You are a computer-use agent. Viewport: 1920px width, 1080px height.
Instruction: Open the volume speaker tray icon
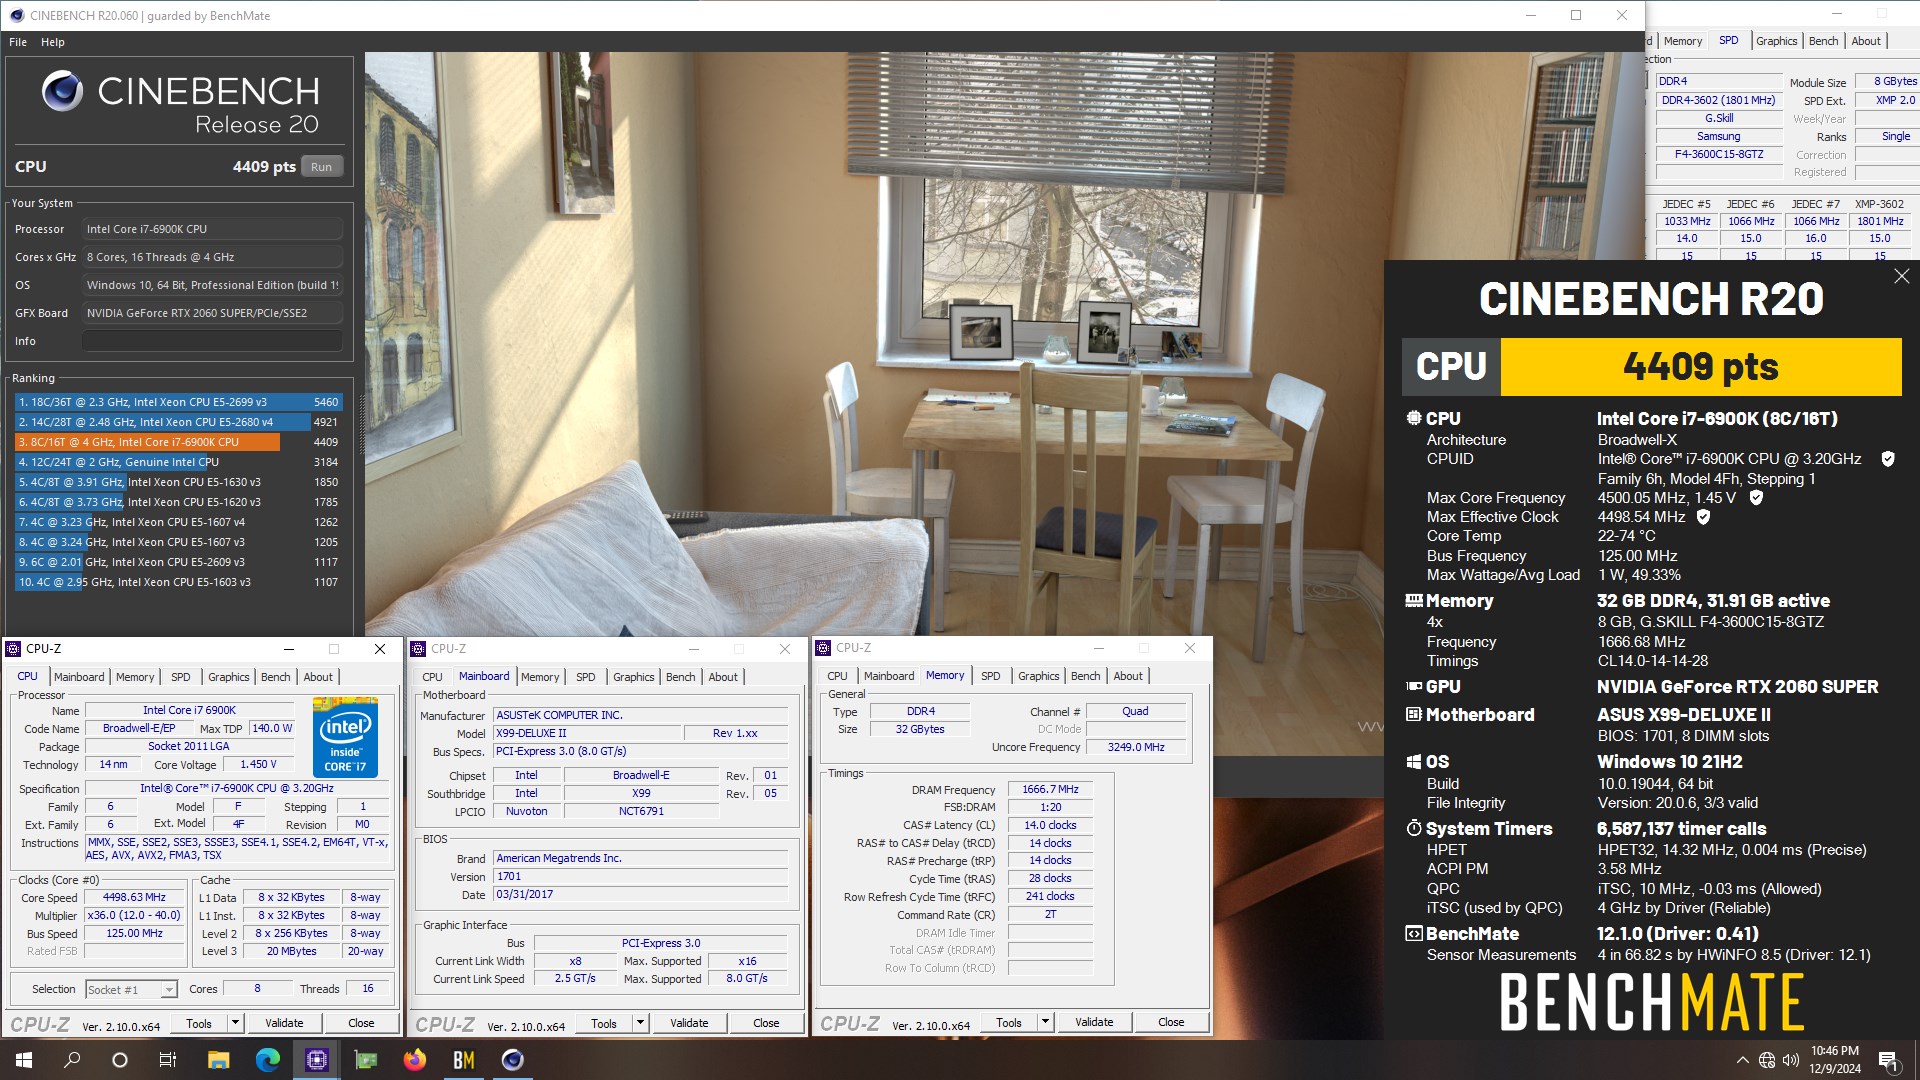coord(1790,1060)
